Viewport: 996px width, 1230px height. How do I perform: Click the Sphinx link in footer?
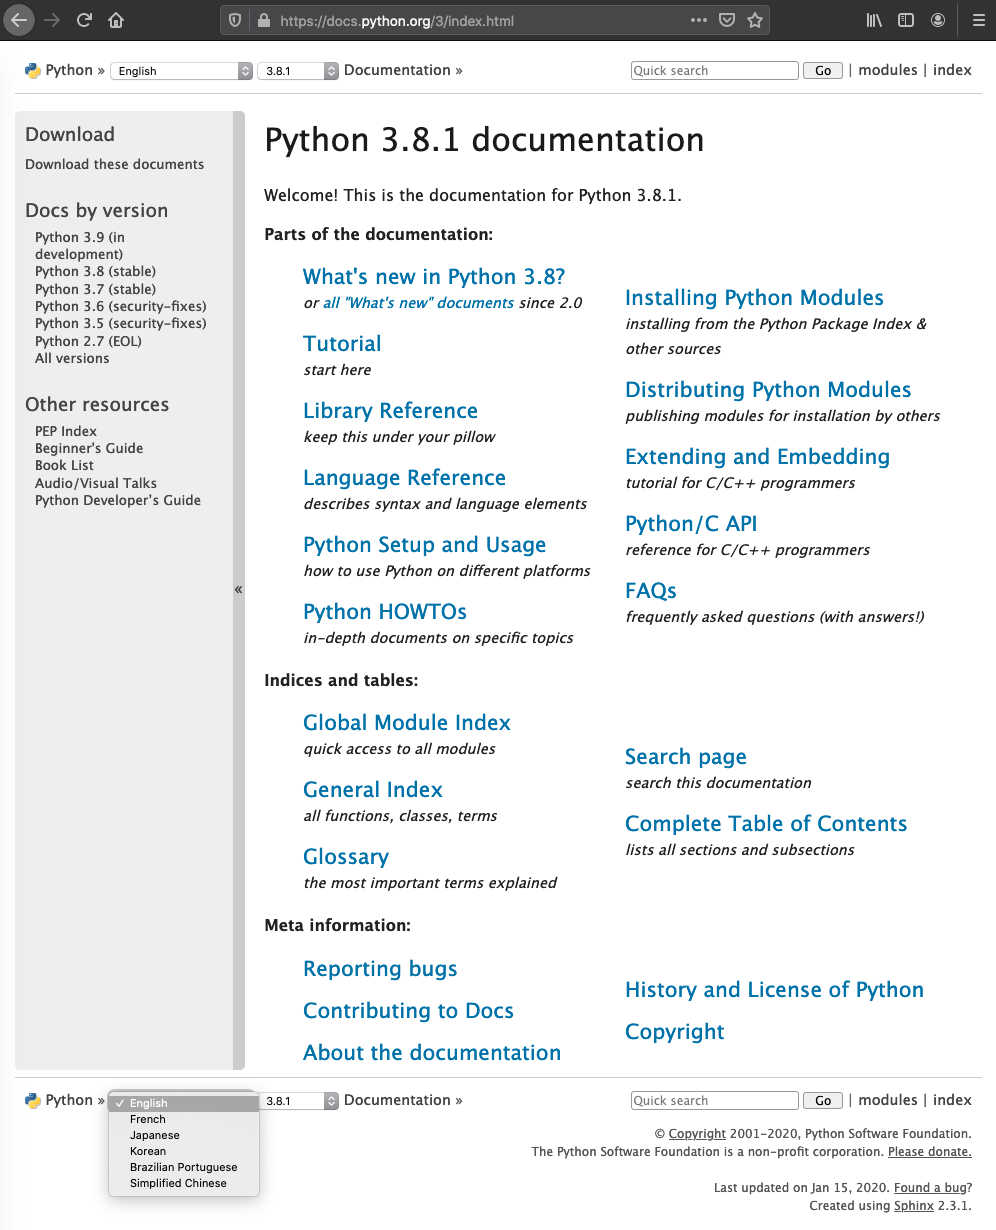click(x=914, y=1206)
